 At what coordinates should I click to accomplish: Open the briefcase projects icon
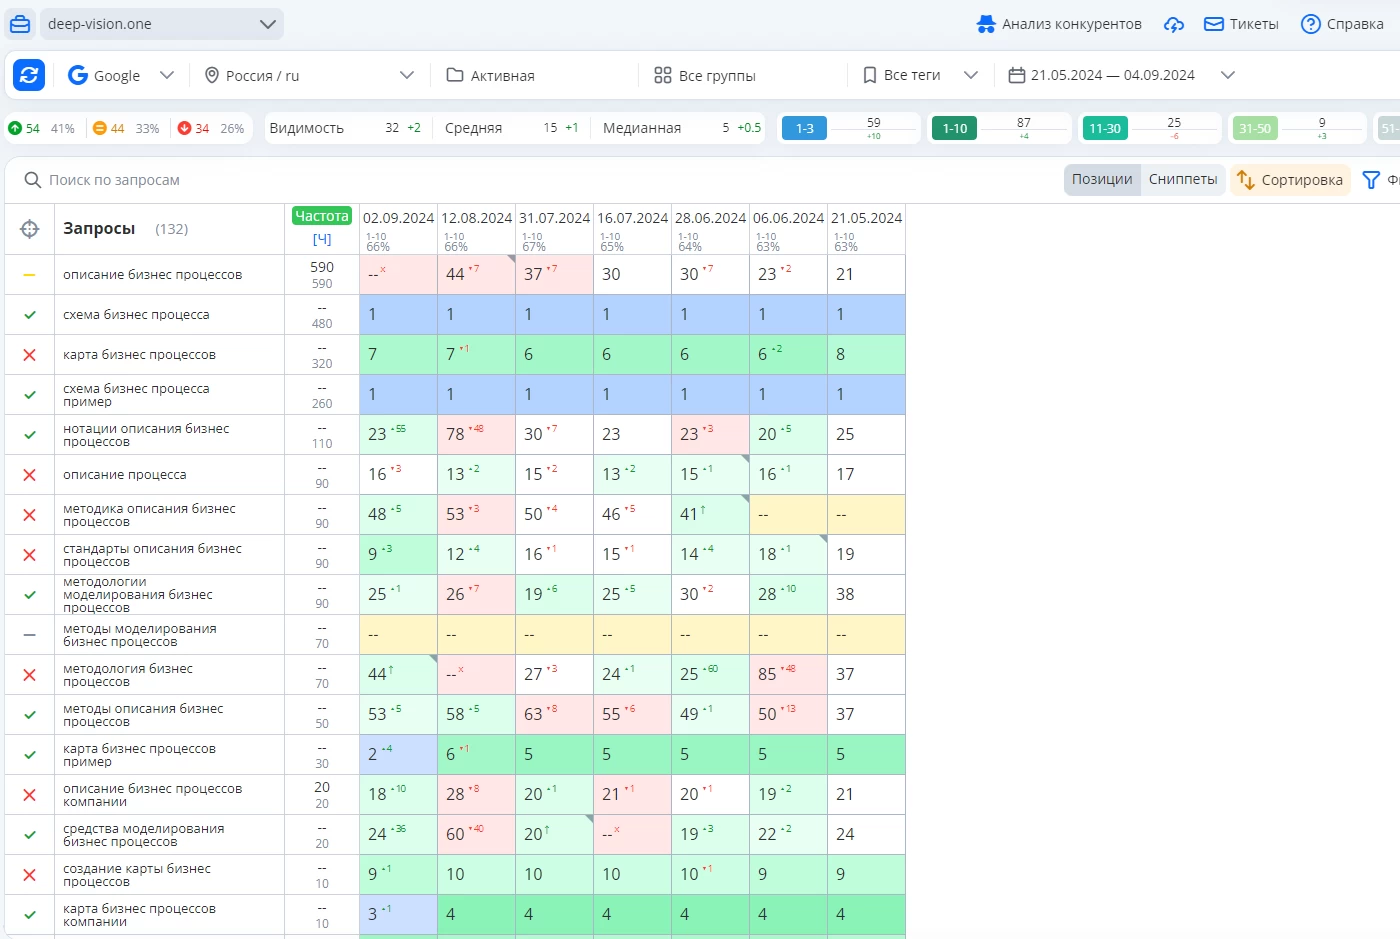(x=20, y=24)
